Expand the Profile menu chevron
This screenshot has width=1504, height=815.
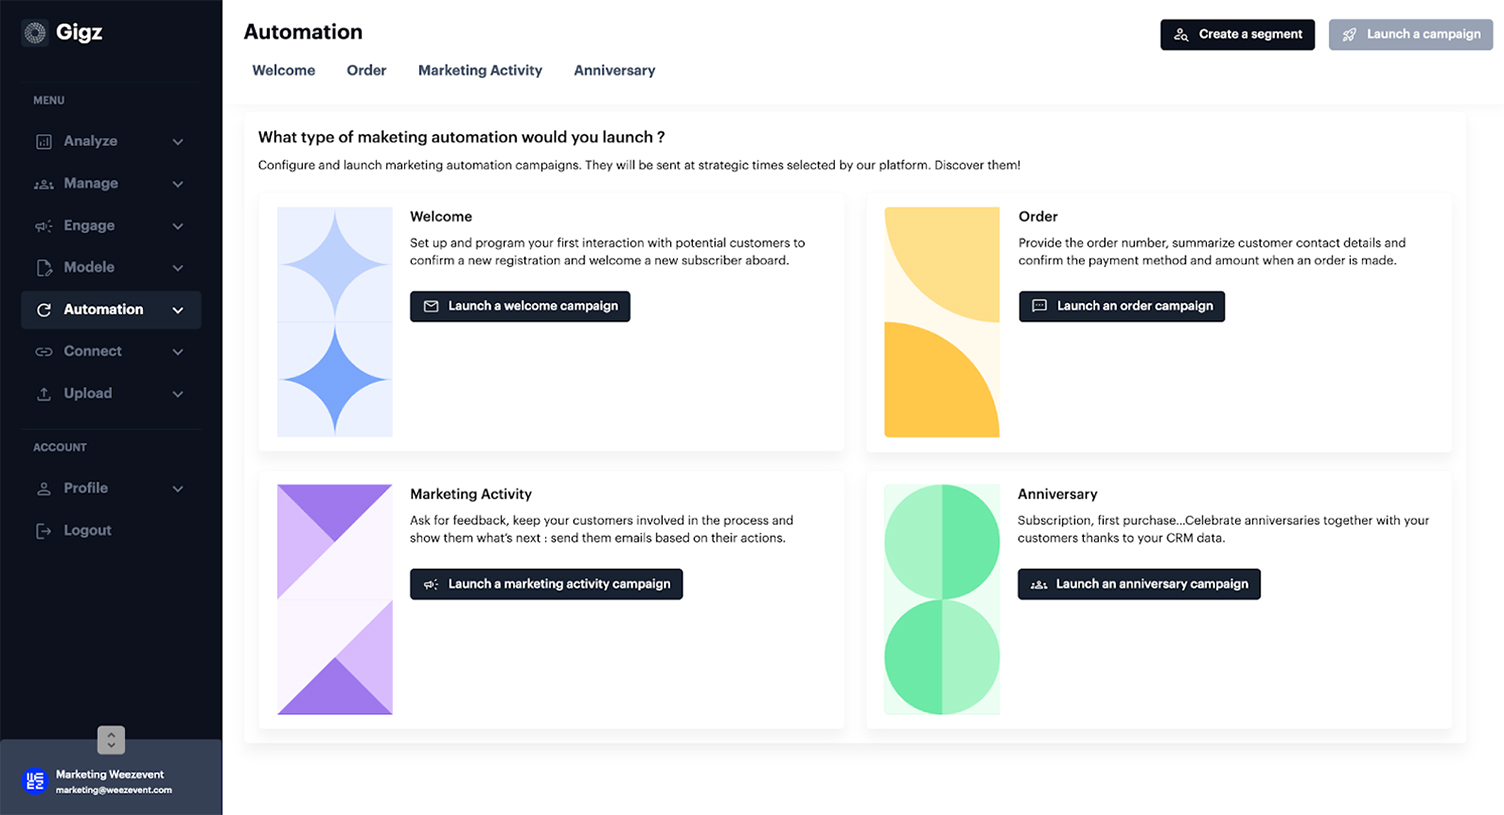178,489
